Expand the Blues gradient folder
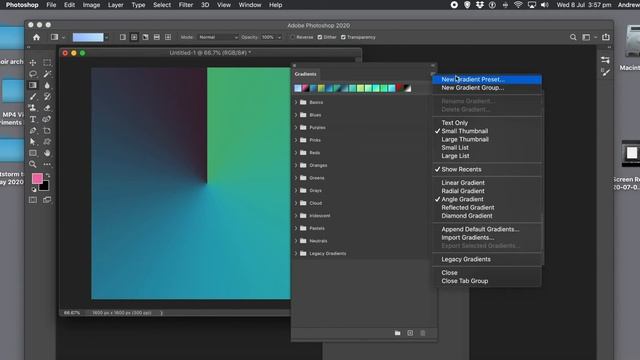 click(296, 115)
